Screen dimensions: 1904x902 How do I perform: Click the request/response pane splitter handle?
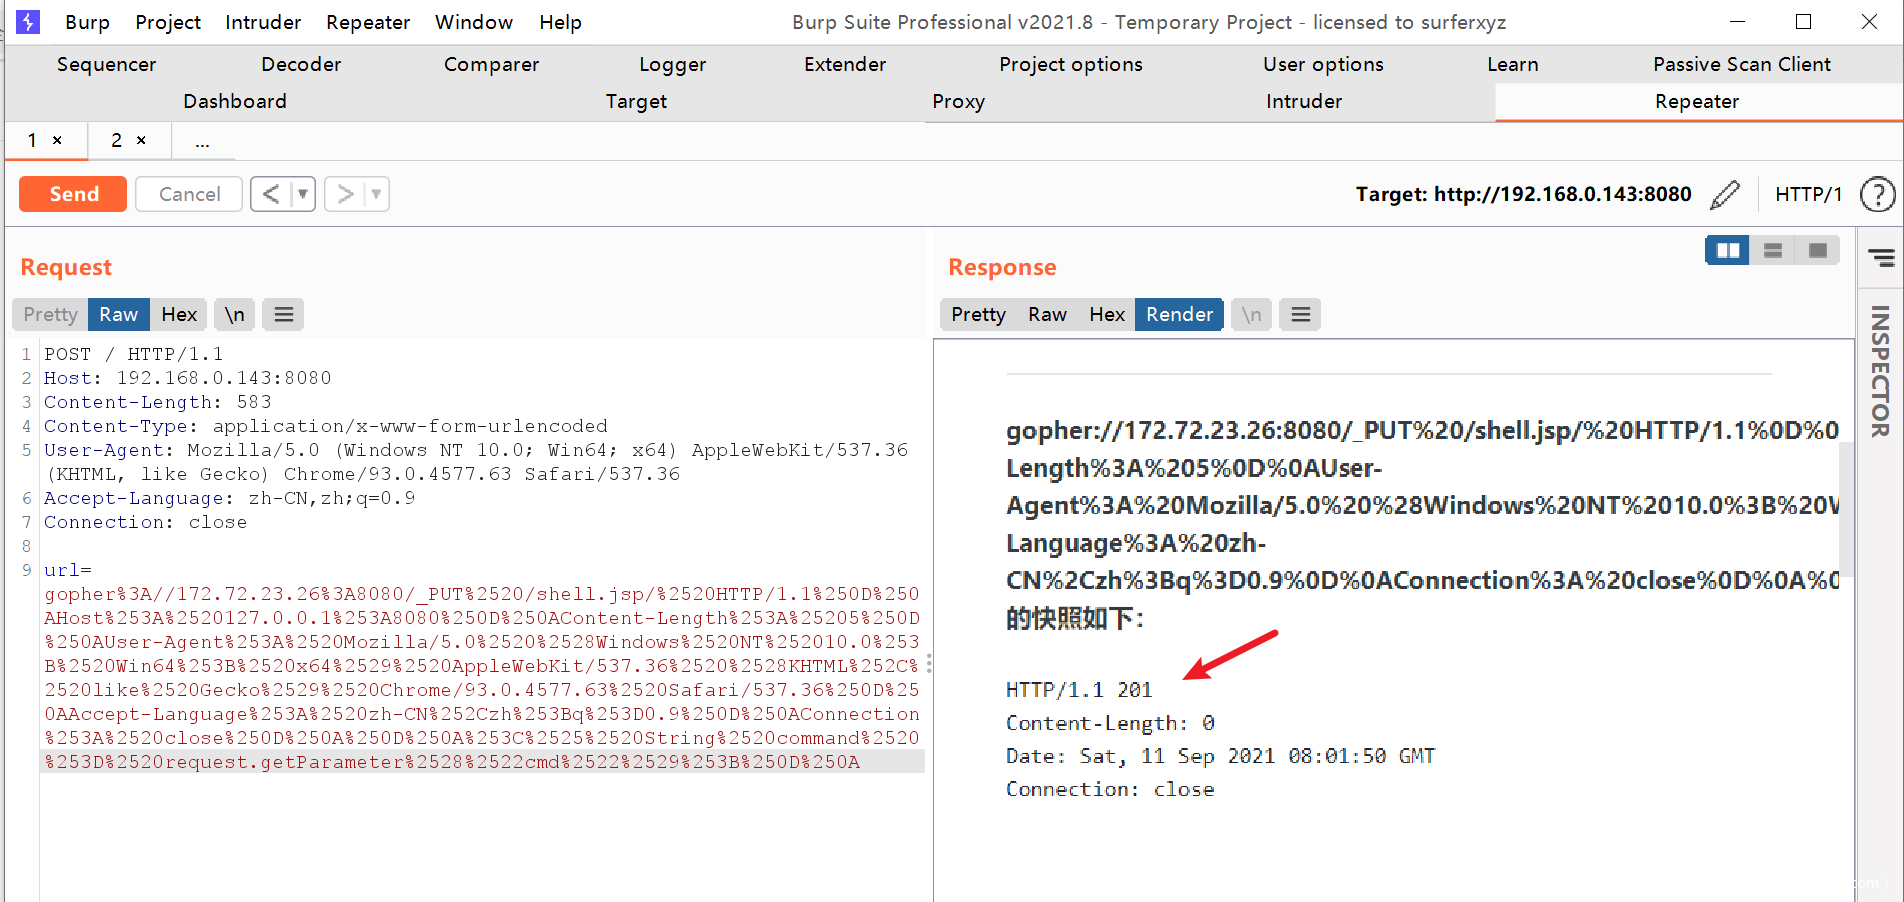[929, 663]
